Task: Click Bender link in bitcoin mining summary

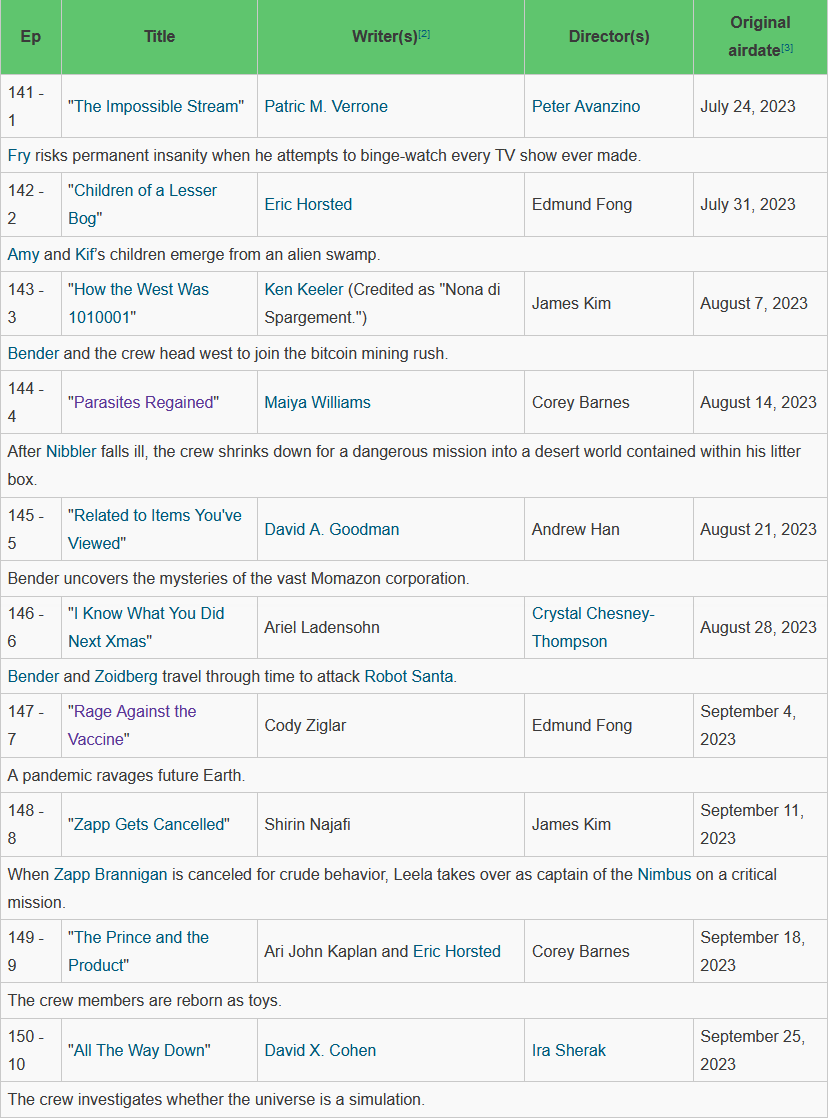Action: pos(34,354)
